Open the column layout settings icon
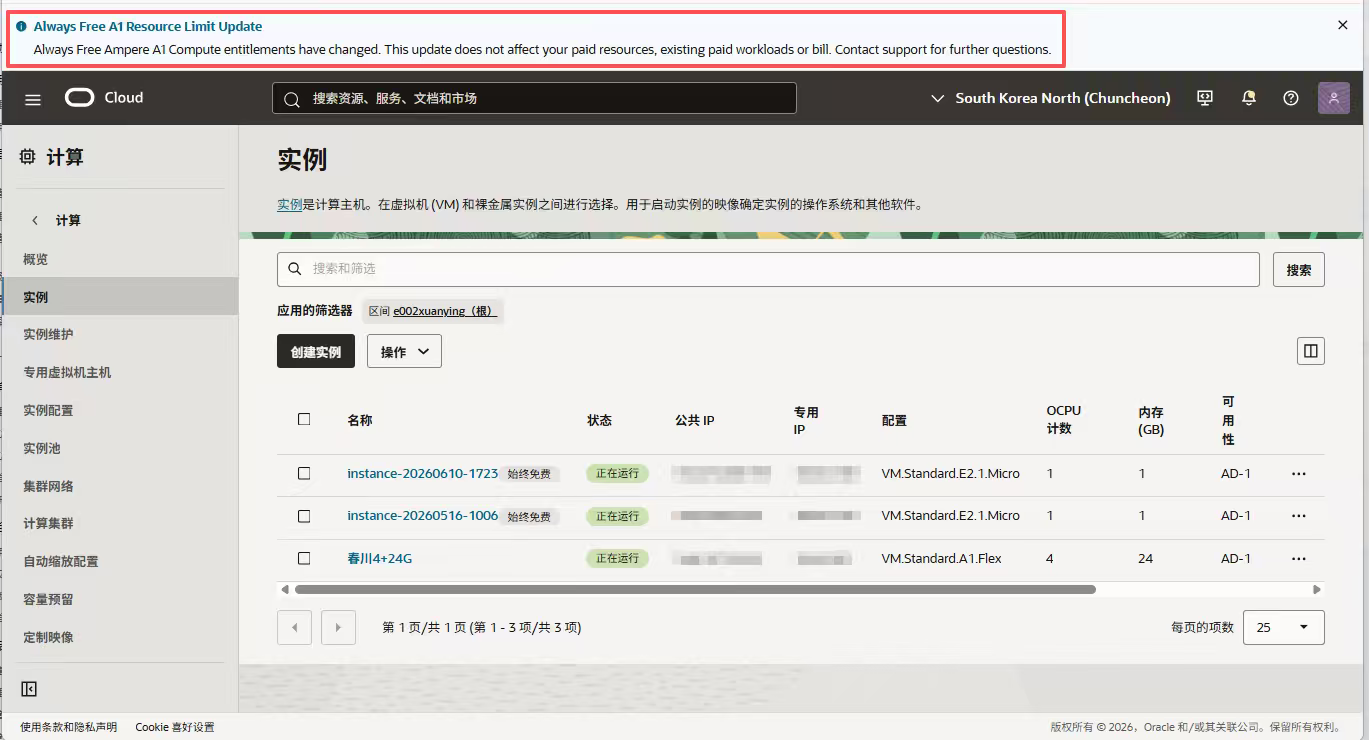 pyautogui.click(x=1310, y=351)
